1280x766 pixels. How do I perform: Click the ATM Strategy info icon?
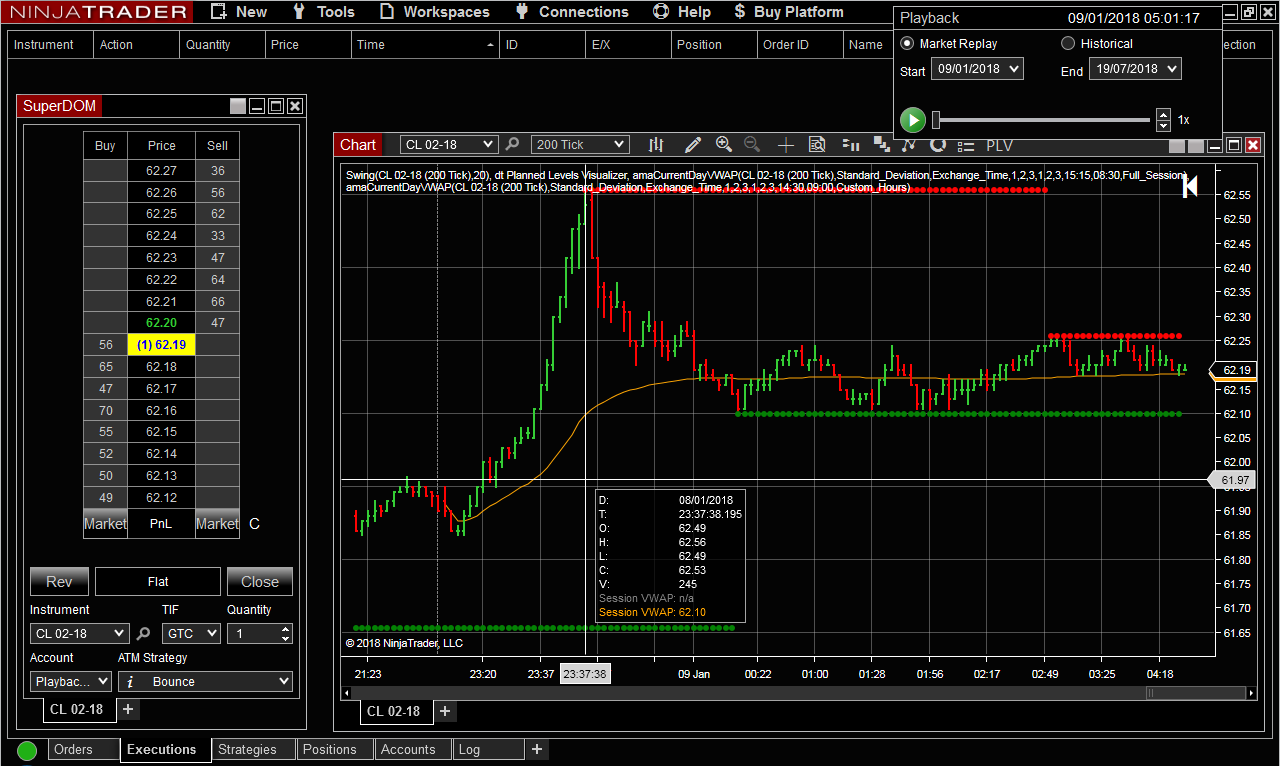click(131, 682)
